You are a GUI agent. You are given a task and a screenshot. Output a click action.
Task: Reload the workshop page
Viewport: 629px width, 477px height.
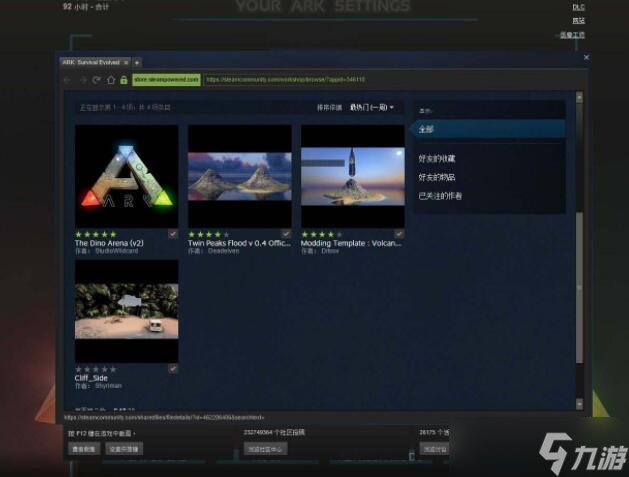click(96, 80)
